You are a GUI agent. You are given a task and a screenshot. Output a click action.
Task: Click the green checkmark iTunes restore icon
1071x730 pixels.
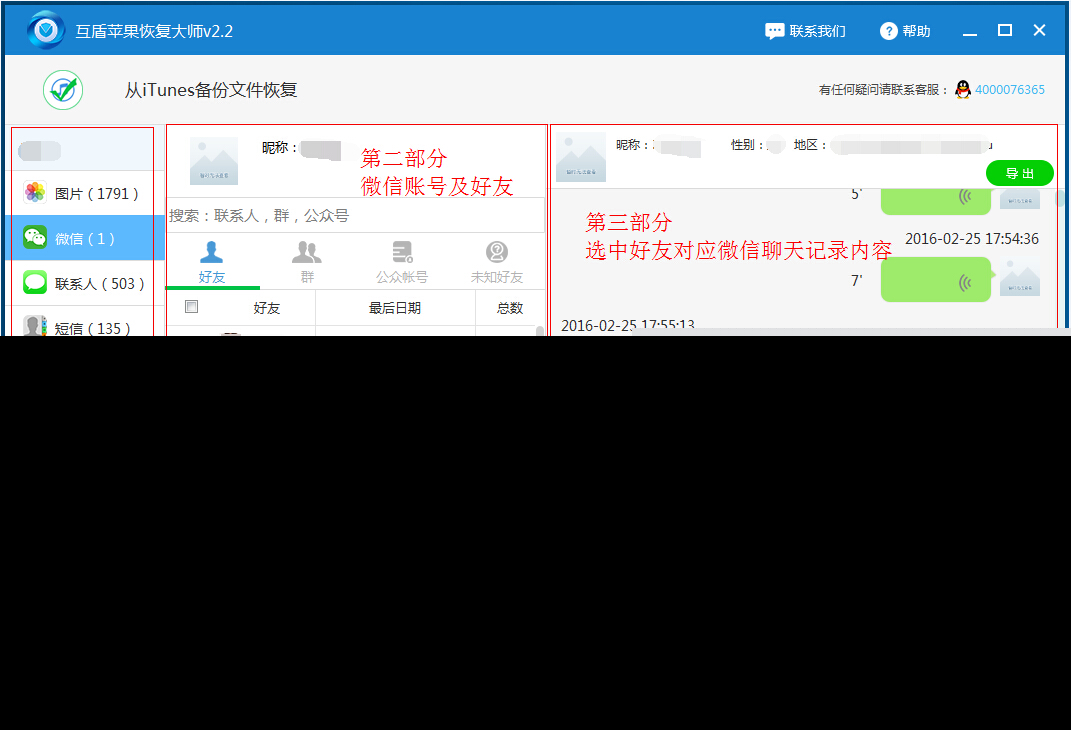63,89
